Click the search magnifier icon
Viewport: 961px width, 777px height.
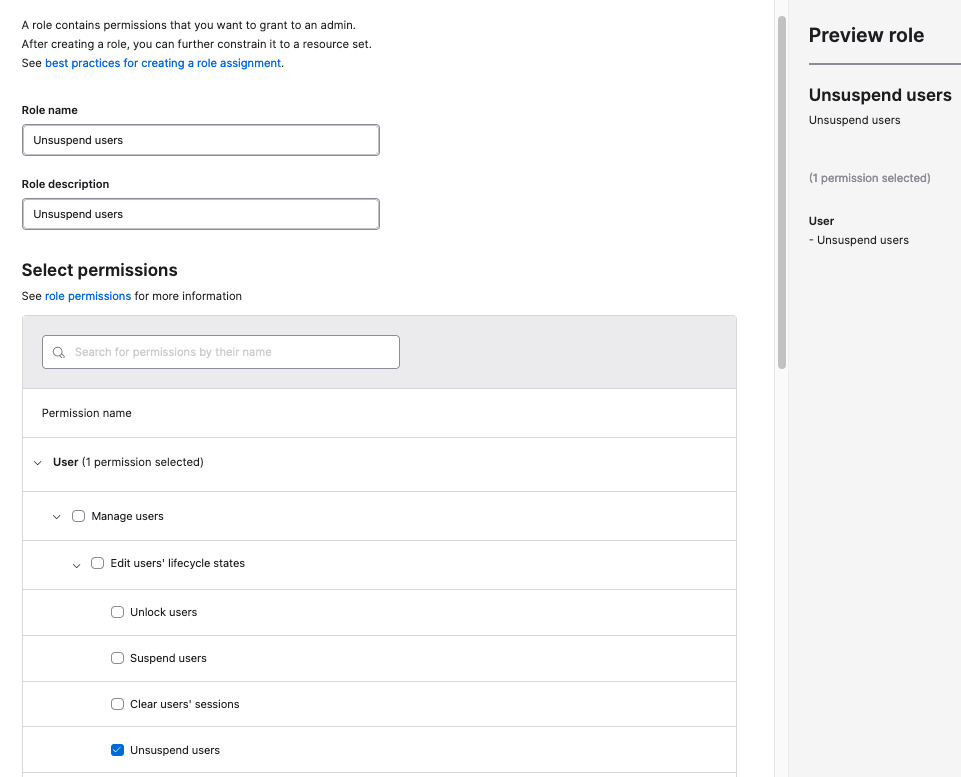click(x=61, y=352)
